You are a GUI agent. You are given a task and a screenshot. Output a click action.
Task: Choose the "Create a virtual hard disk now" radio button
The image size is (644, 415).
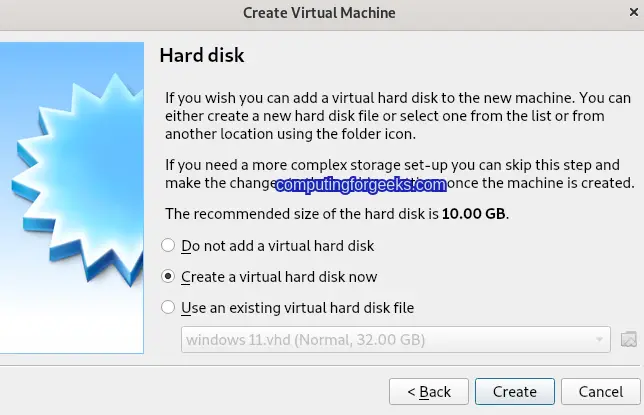[168, 276]
